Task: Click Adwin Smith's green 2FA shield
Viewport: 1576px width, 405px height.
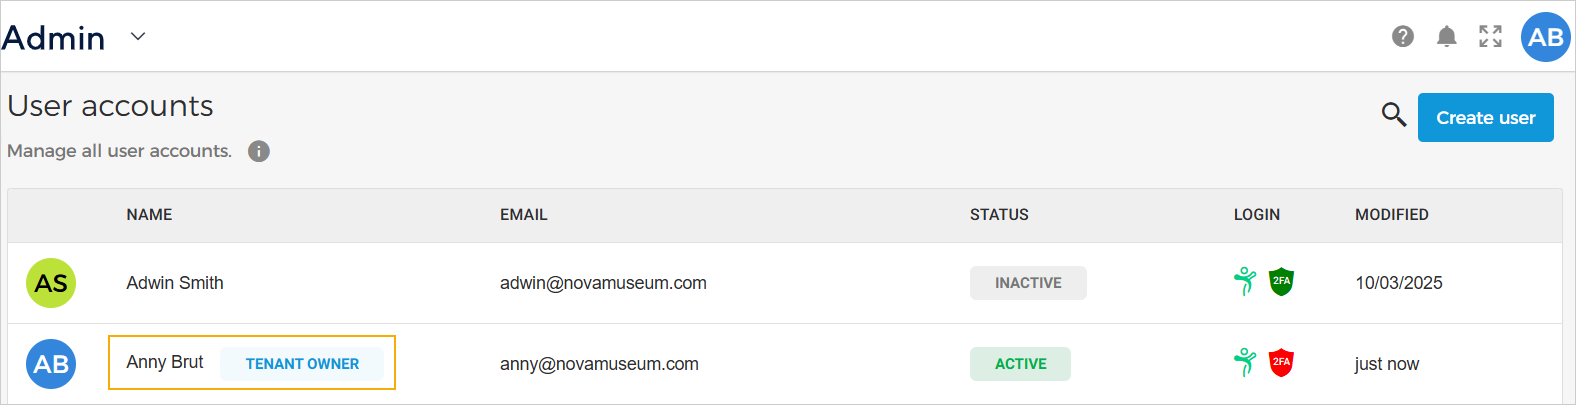Action: point(1281,282)
